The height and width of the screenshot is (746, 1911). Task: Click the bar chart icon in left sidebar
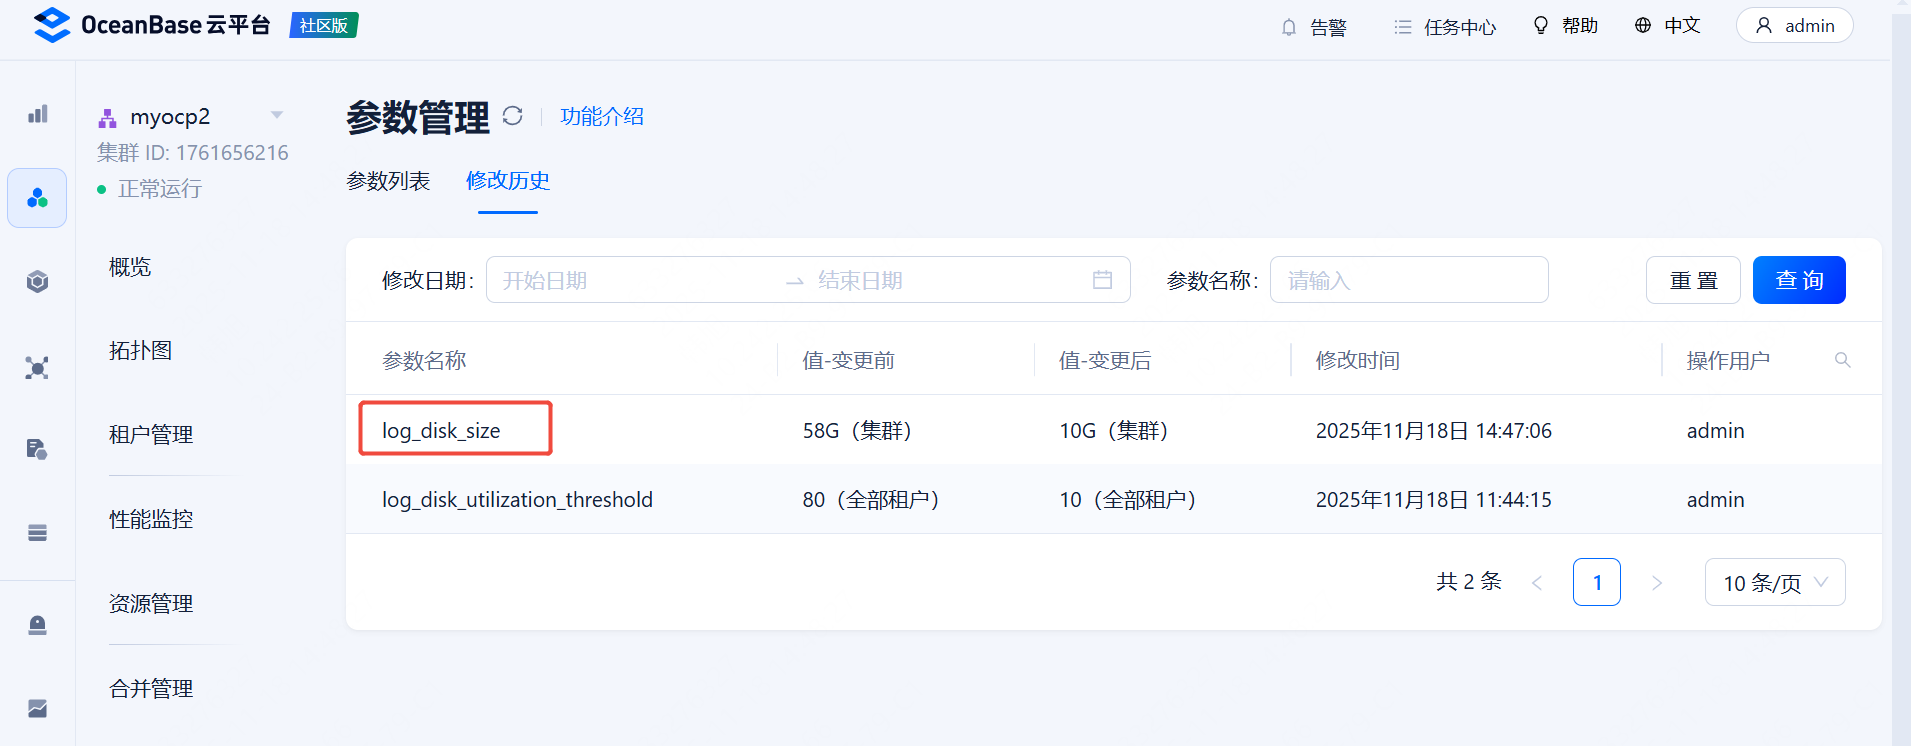tap(37, 114)
